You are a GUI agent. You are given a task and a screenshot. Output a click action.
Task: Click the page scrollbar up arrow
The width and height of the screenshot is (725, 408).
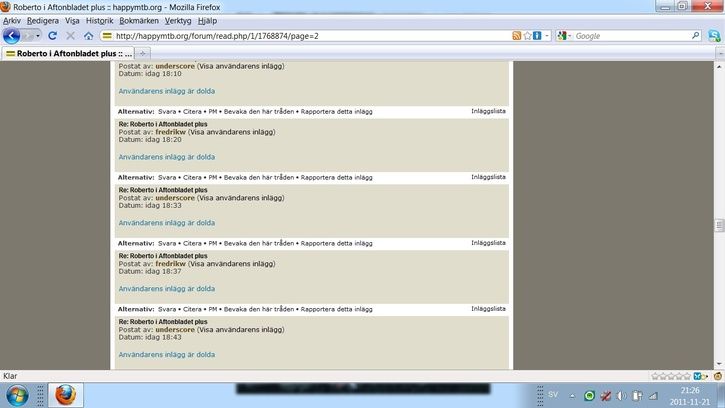(719, 67)
